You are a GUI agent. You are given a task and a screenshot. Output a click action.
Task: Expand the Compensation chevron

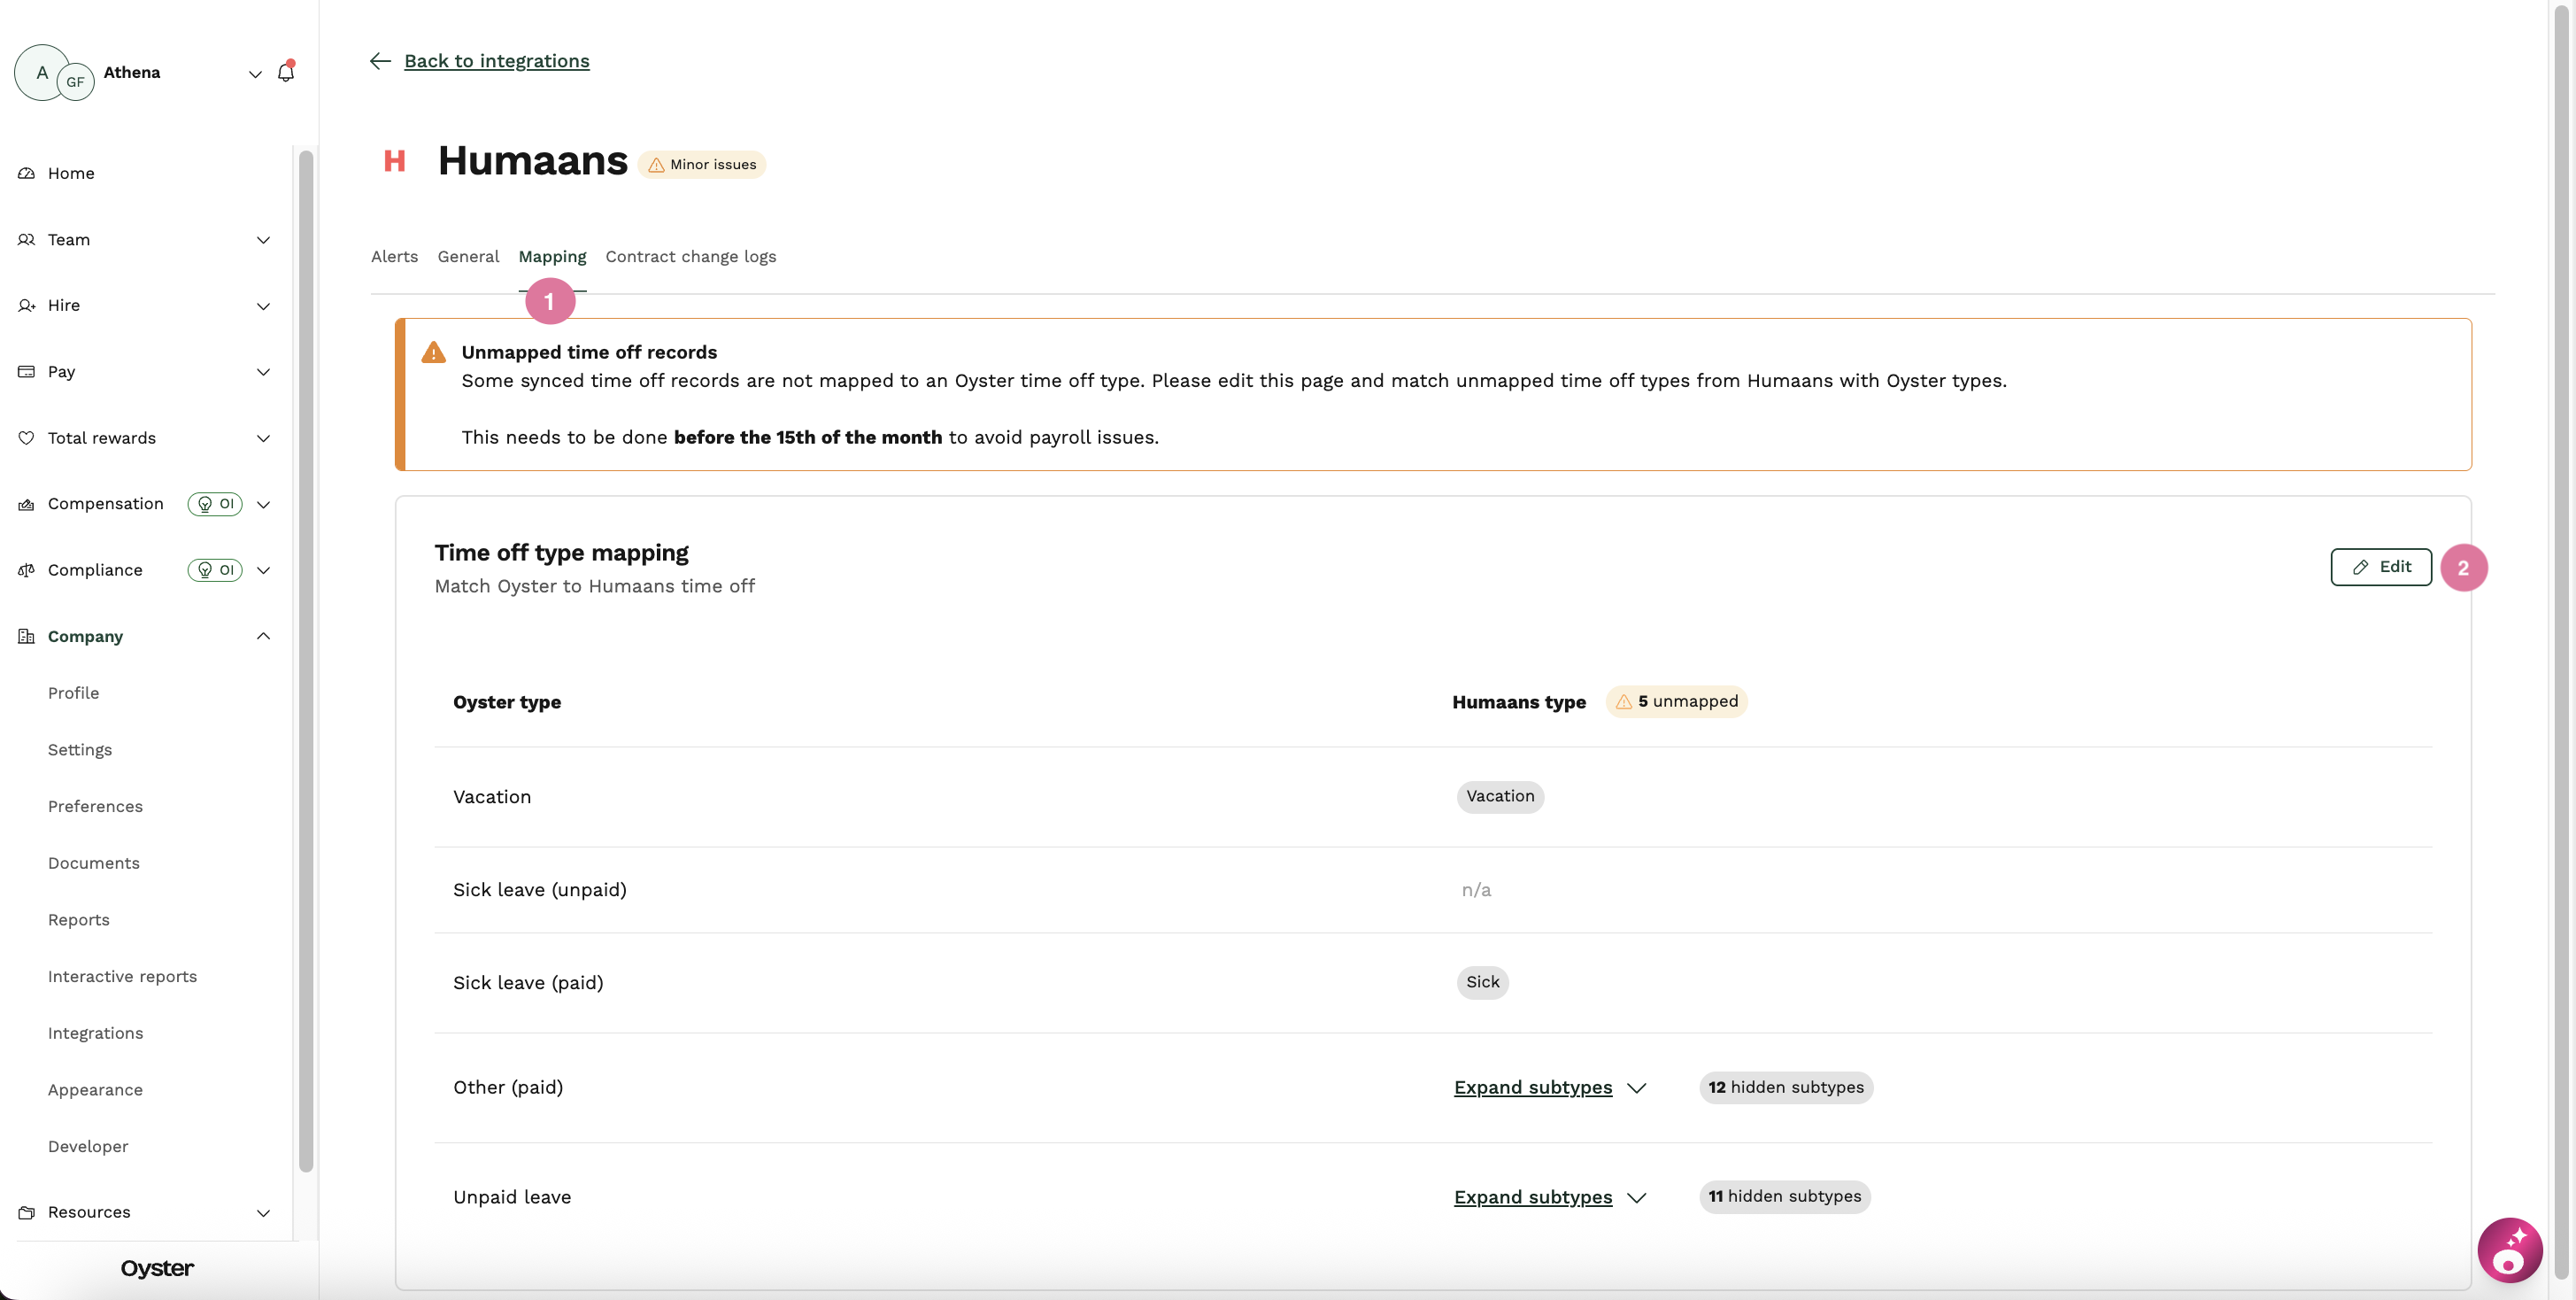pos(263,505)
